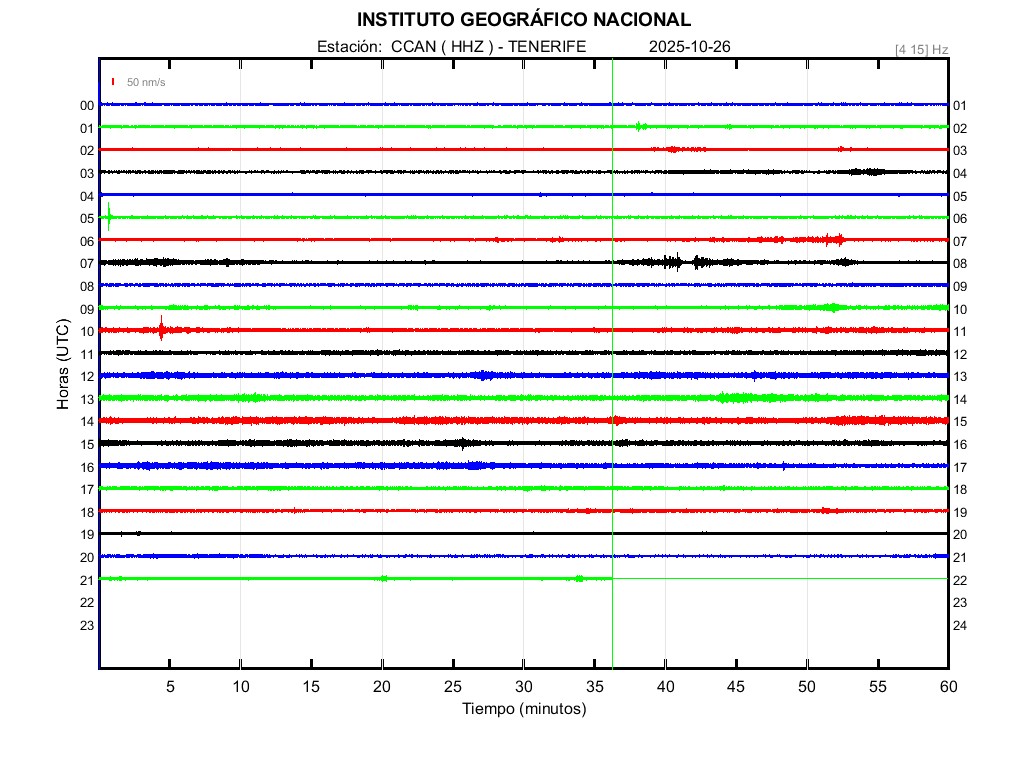Click the "Tiempo (minutos)" axis label
Screen dimensions: 1024x768
[524, 709]
